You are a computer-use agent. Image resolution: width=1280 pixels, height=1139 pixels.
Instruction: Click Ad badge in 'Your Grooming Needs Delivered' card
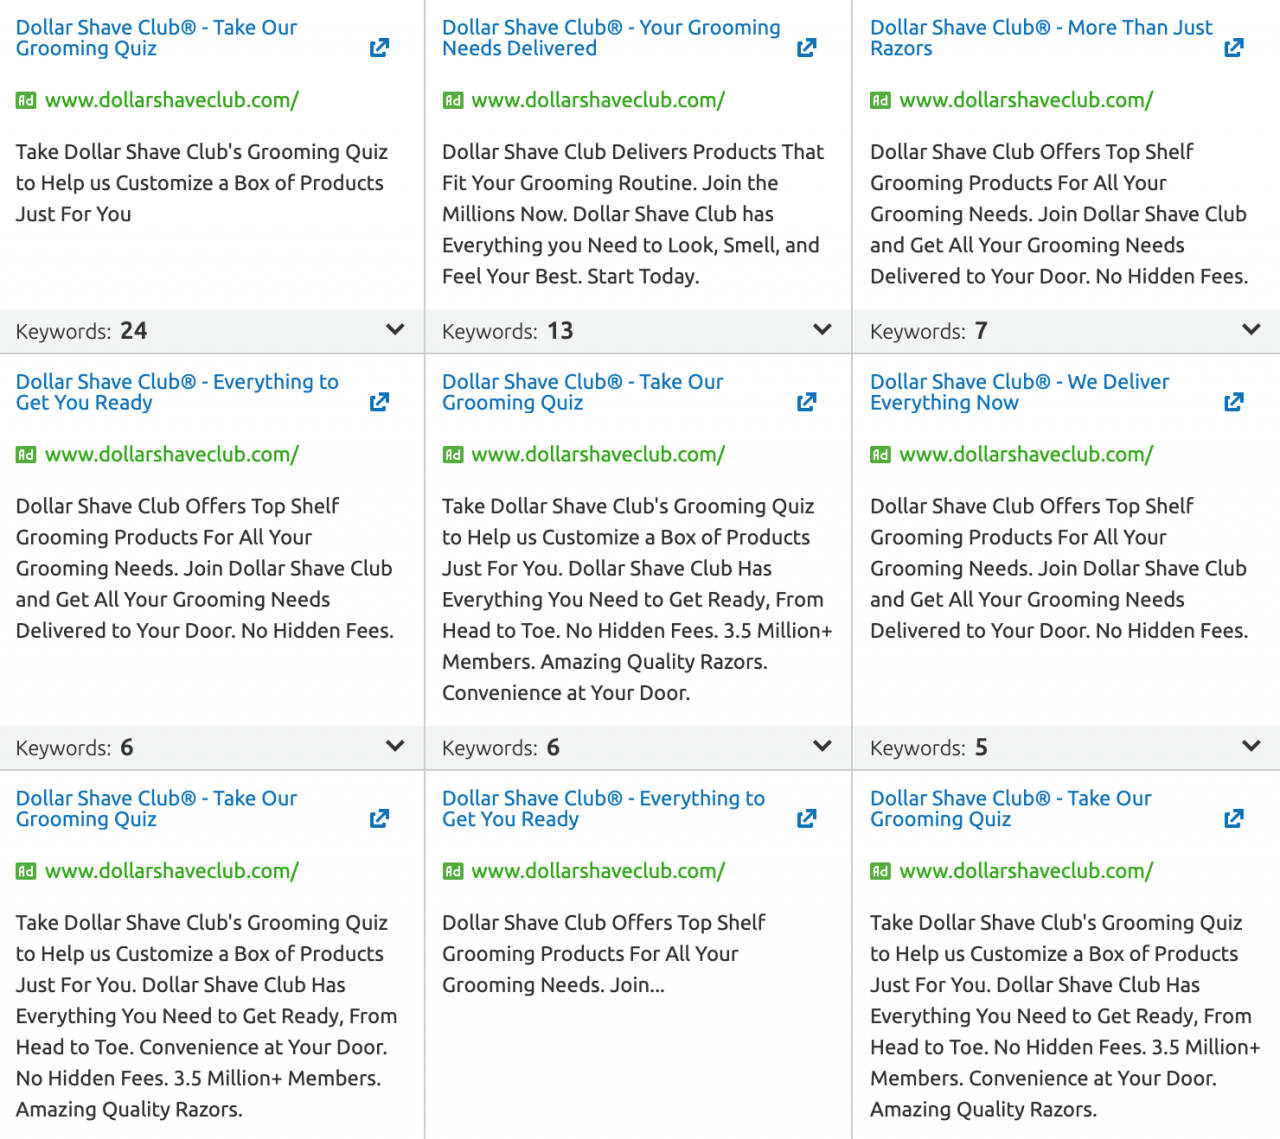pos(453,100)
